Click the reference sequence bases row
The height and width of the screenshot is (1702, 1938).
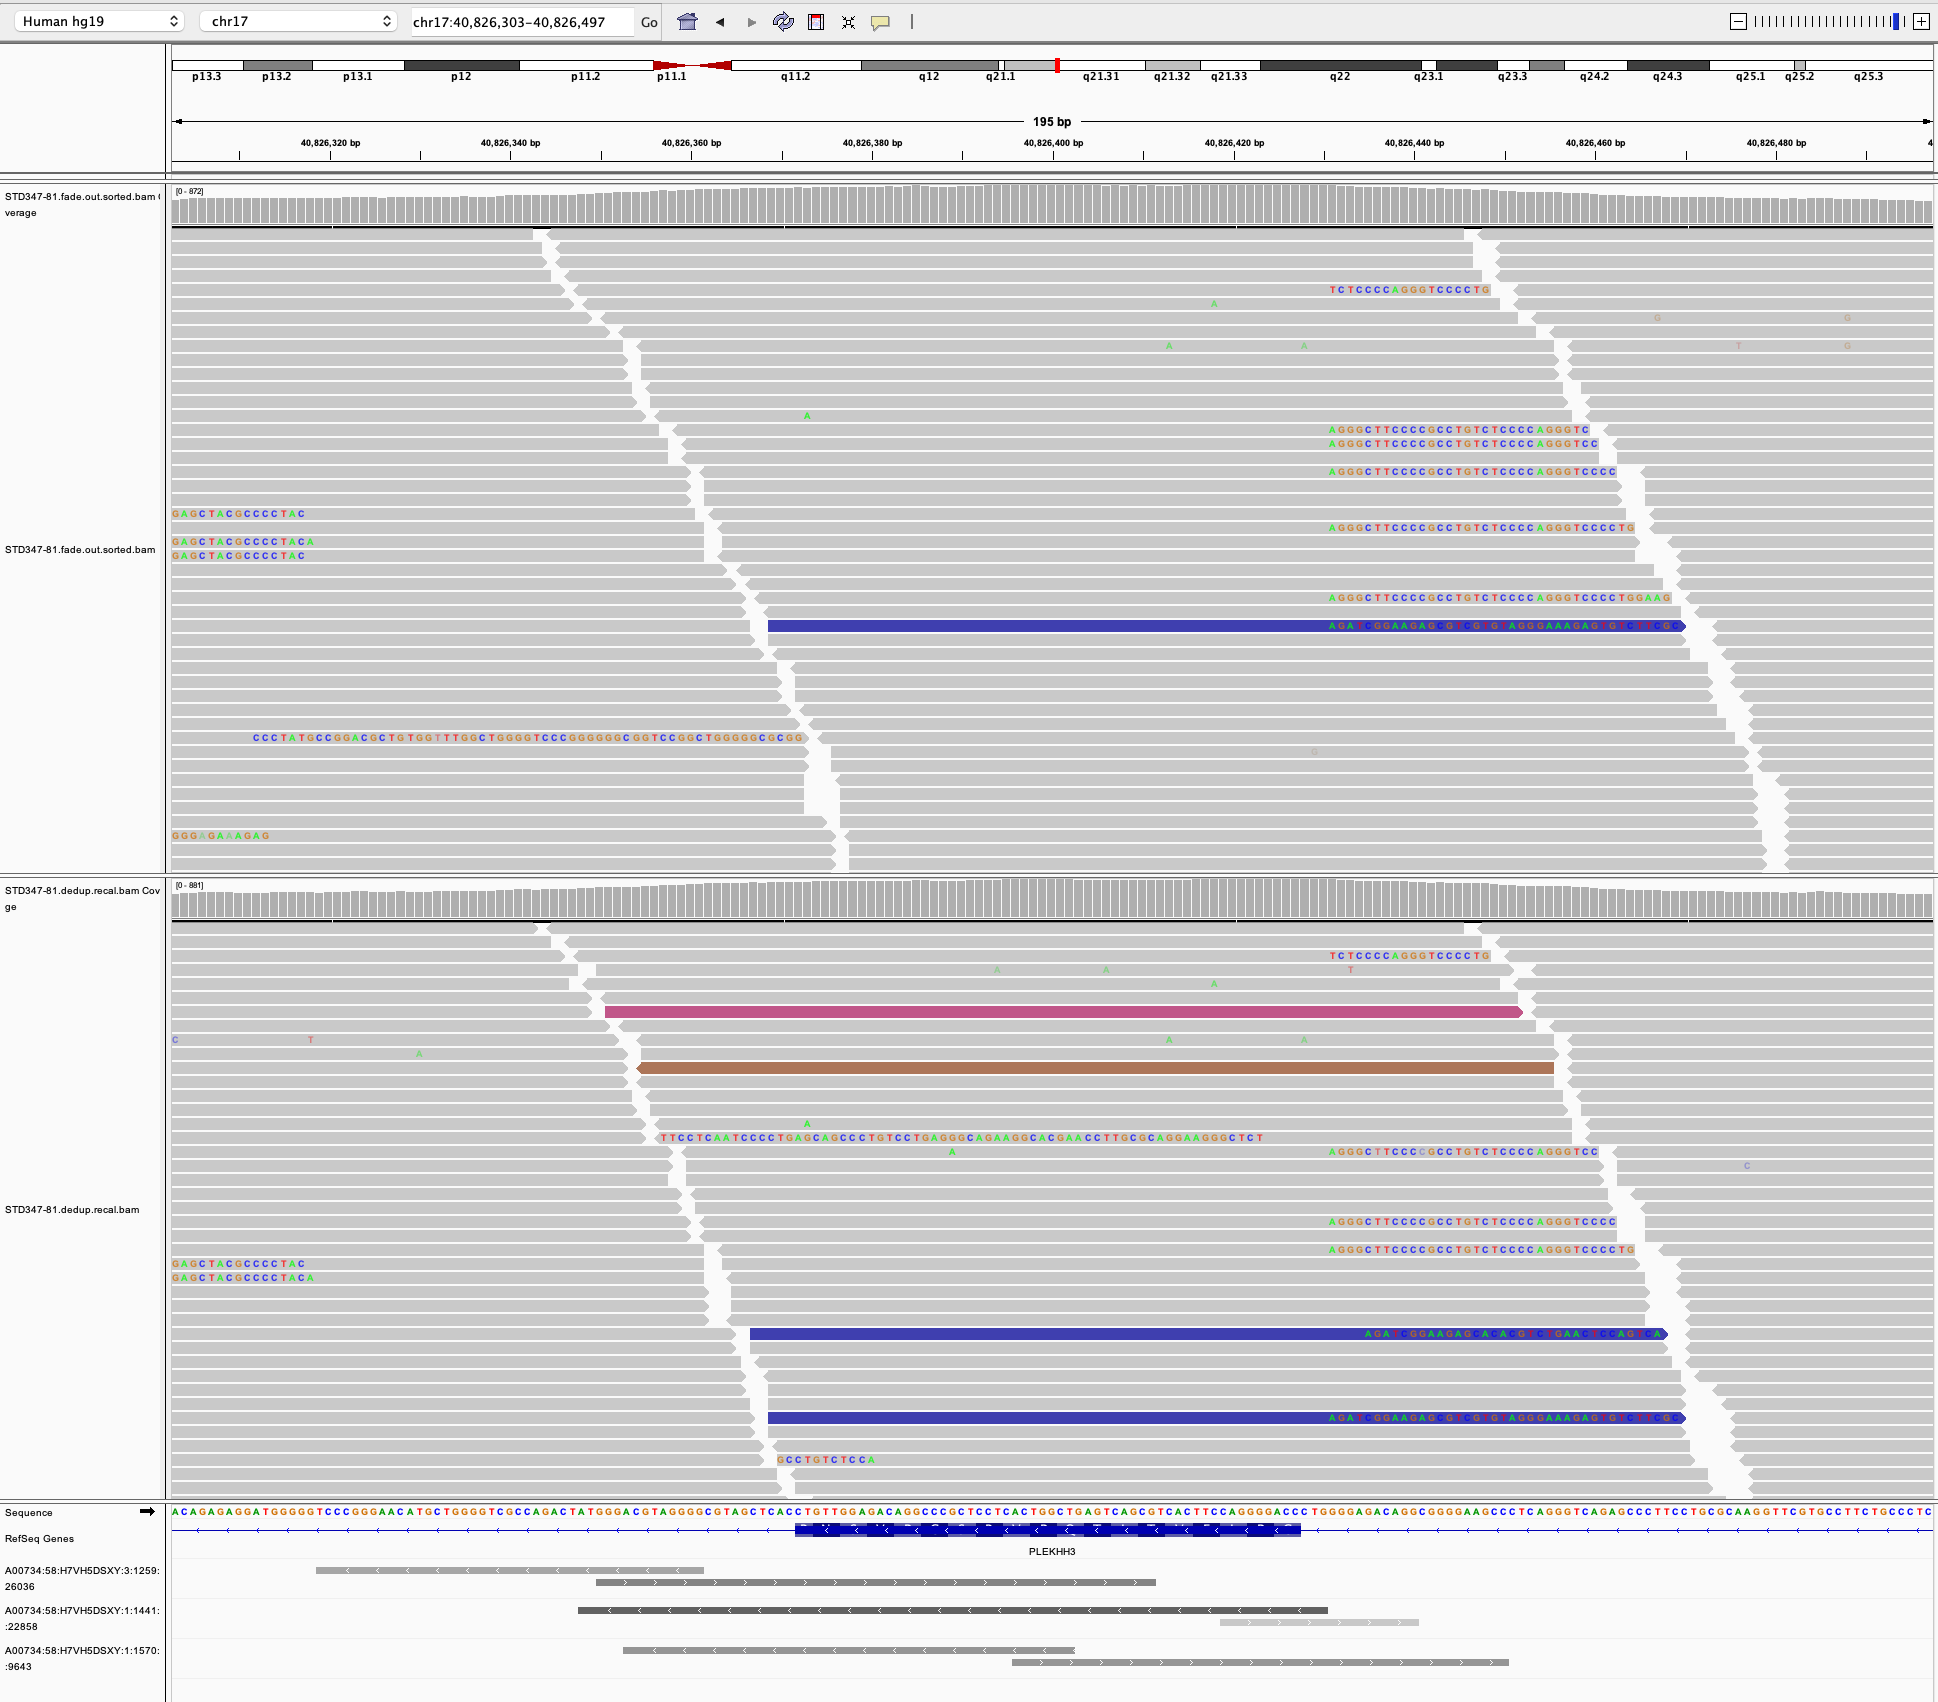(x=1052, y=1512)
